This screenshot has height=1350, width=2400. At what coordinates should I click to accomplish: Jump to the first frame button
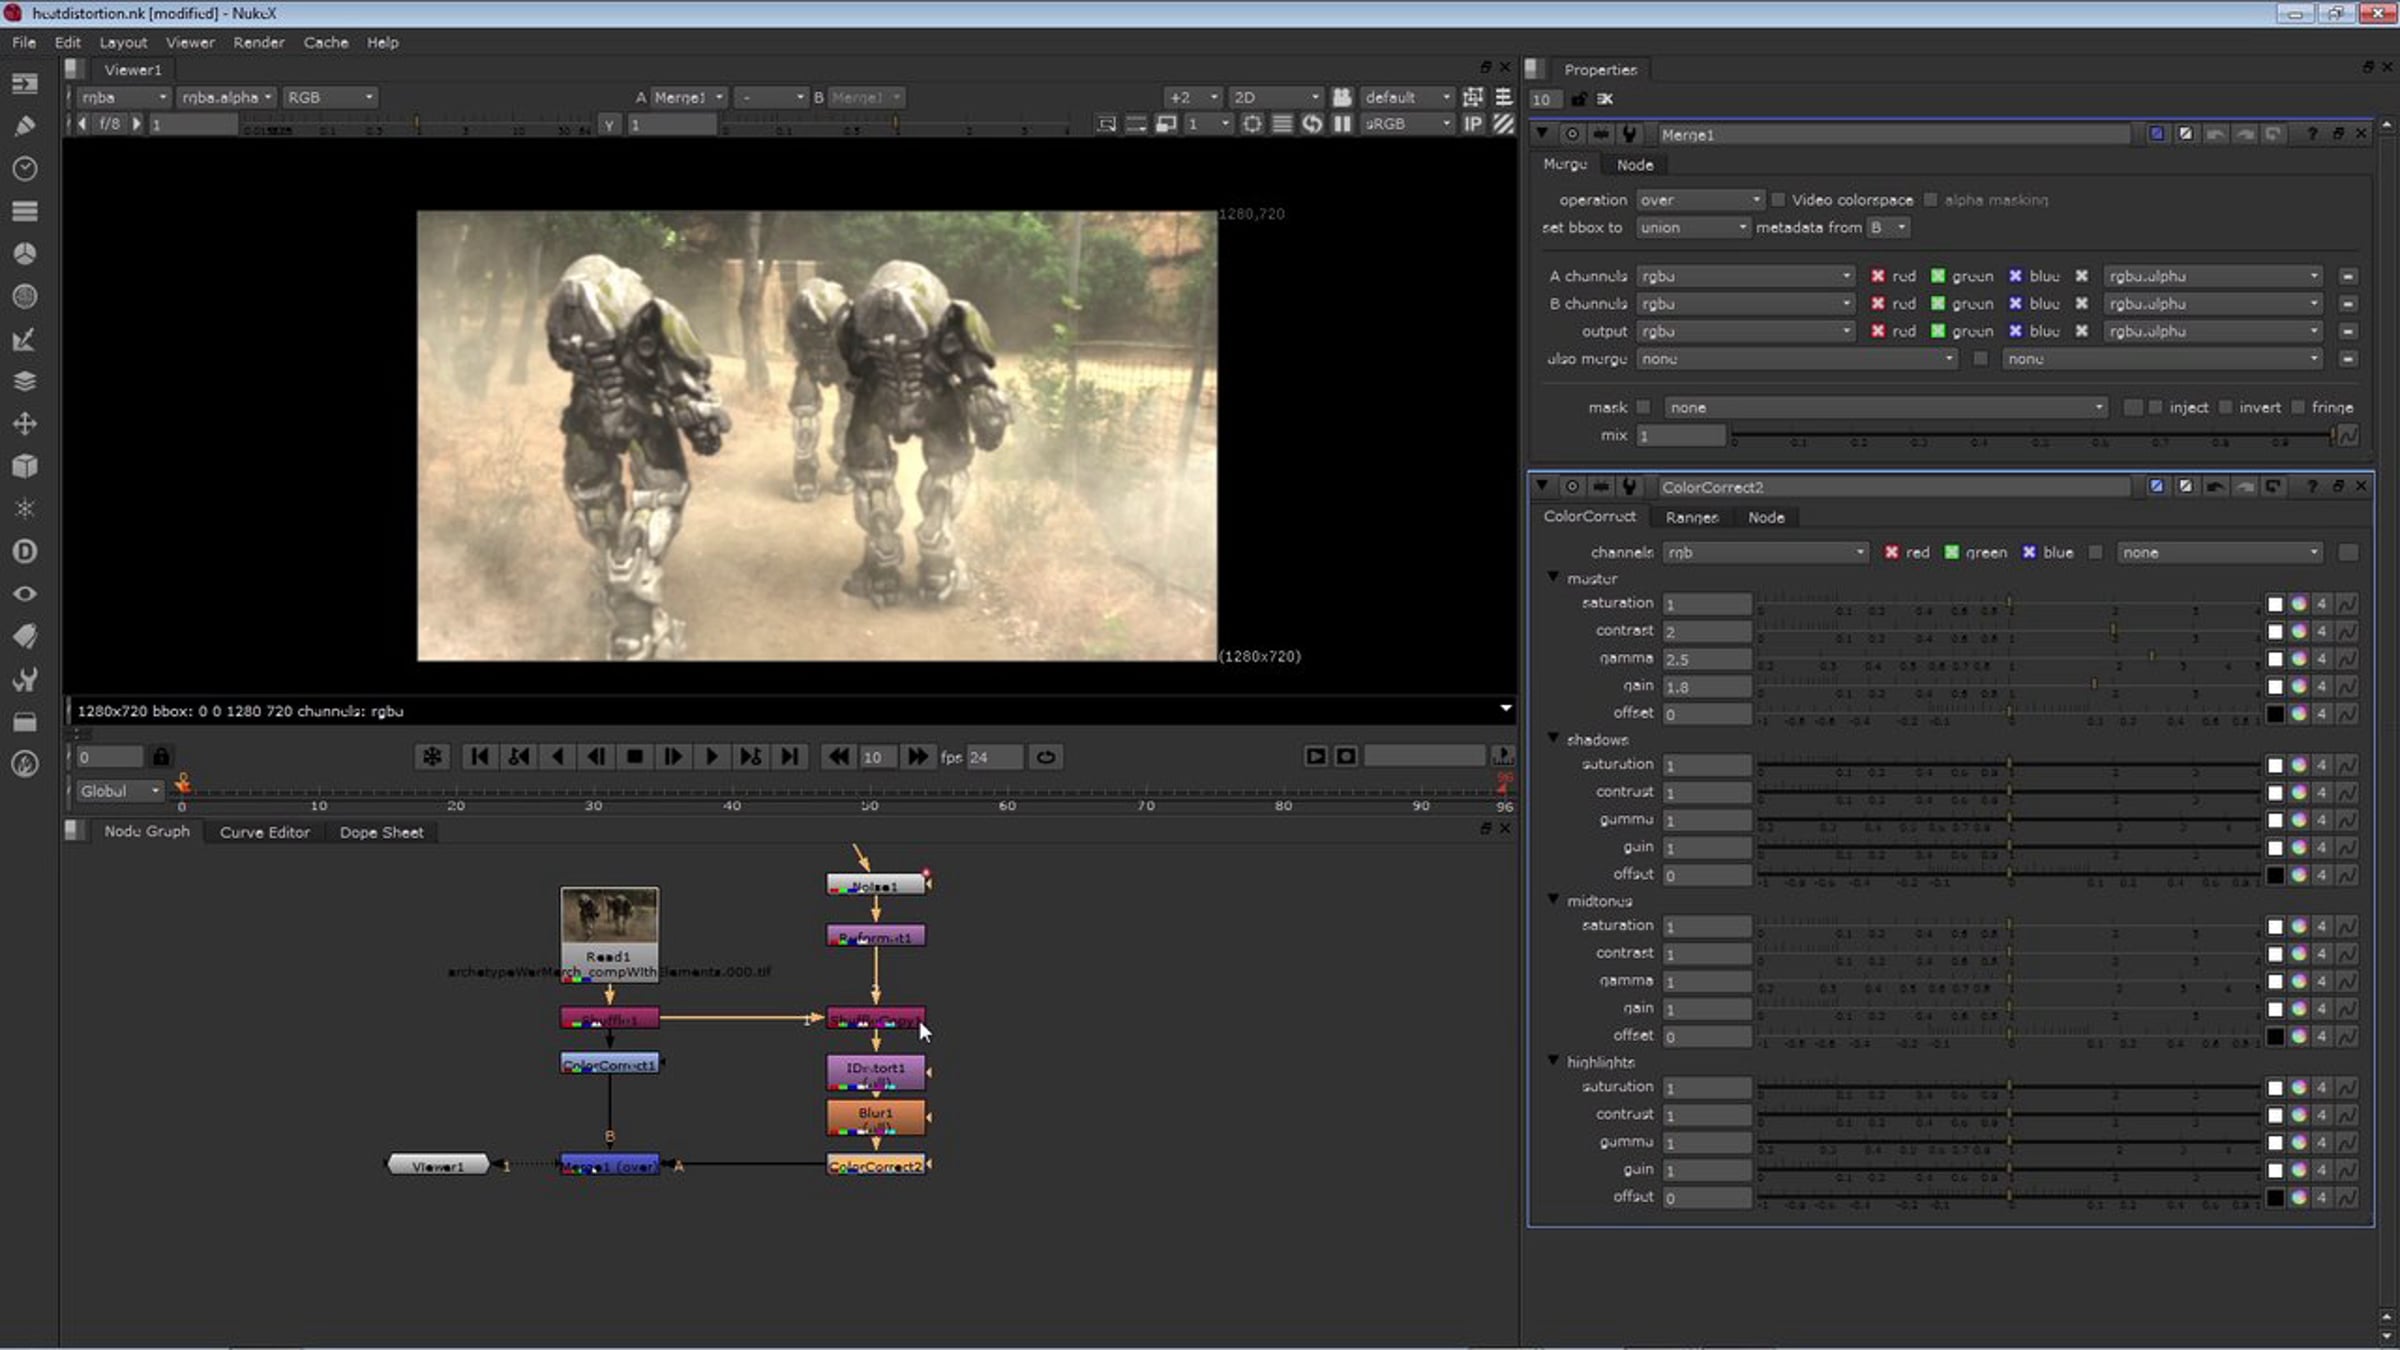(x=479, y=757)
